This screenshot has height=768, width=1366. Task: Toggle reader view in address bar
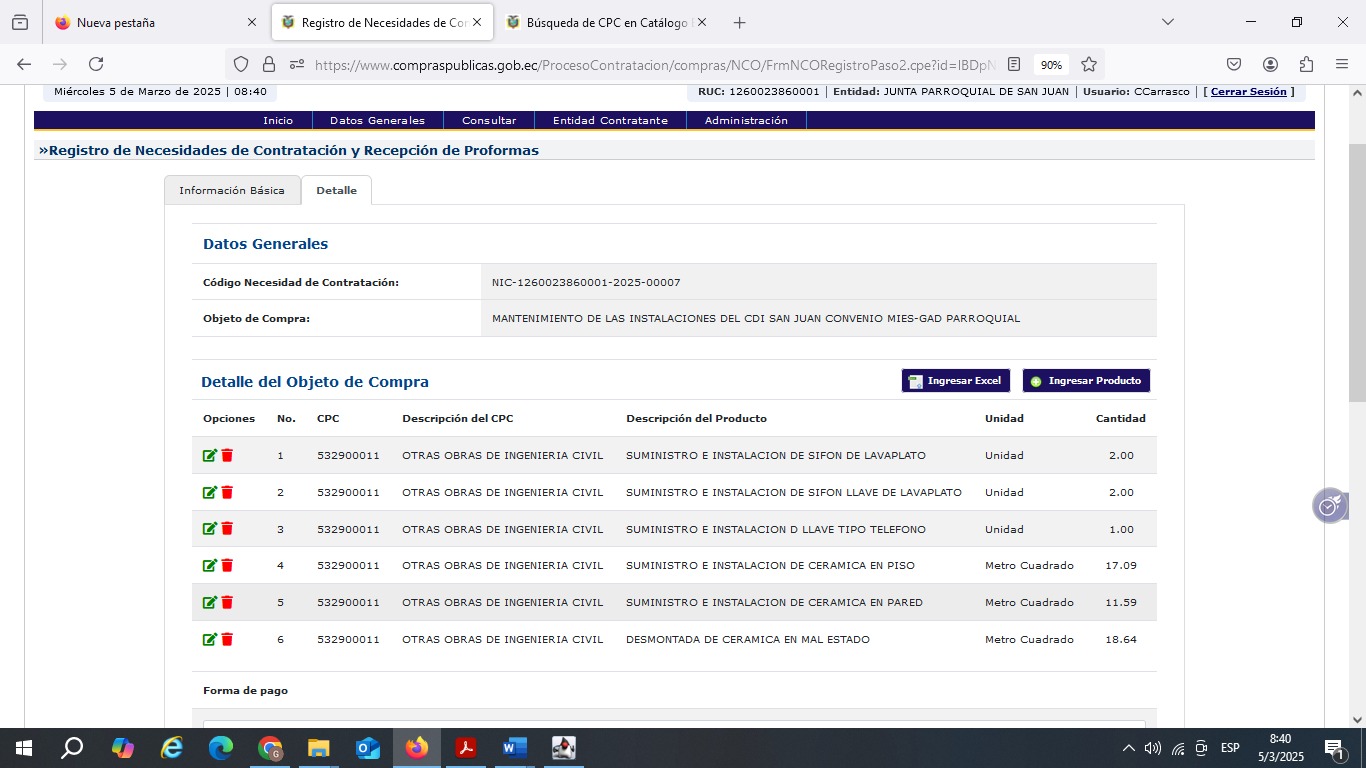pyautogui.click(x=1014, y=64)
